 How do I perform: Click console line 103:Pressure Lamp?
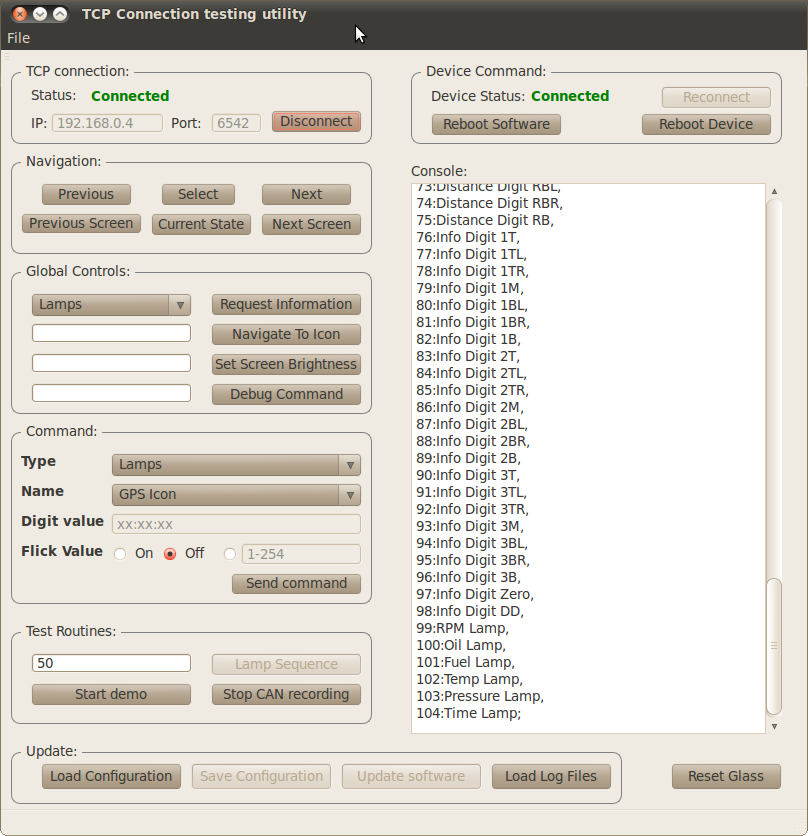[480, 696]
